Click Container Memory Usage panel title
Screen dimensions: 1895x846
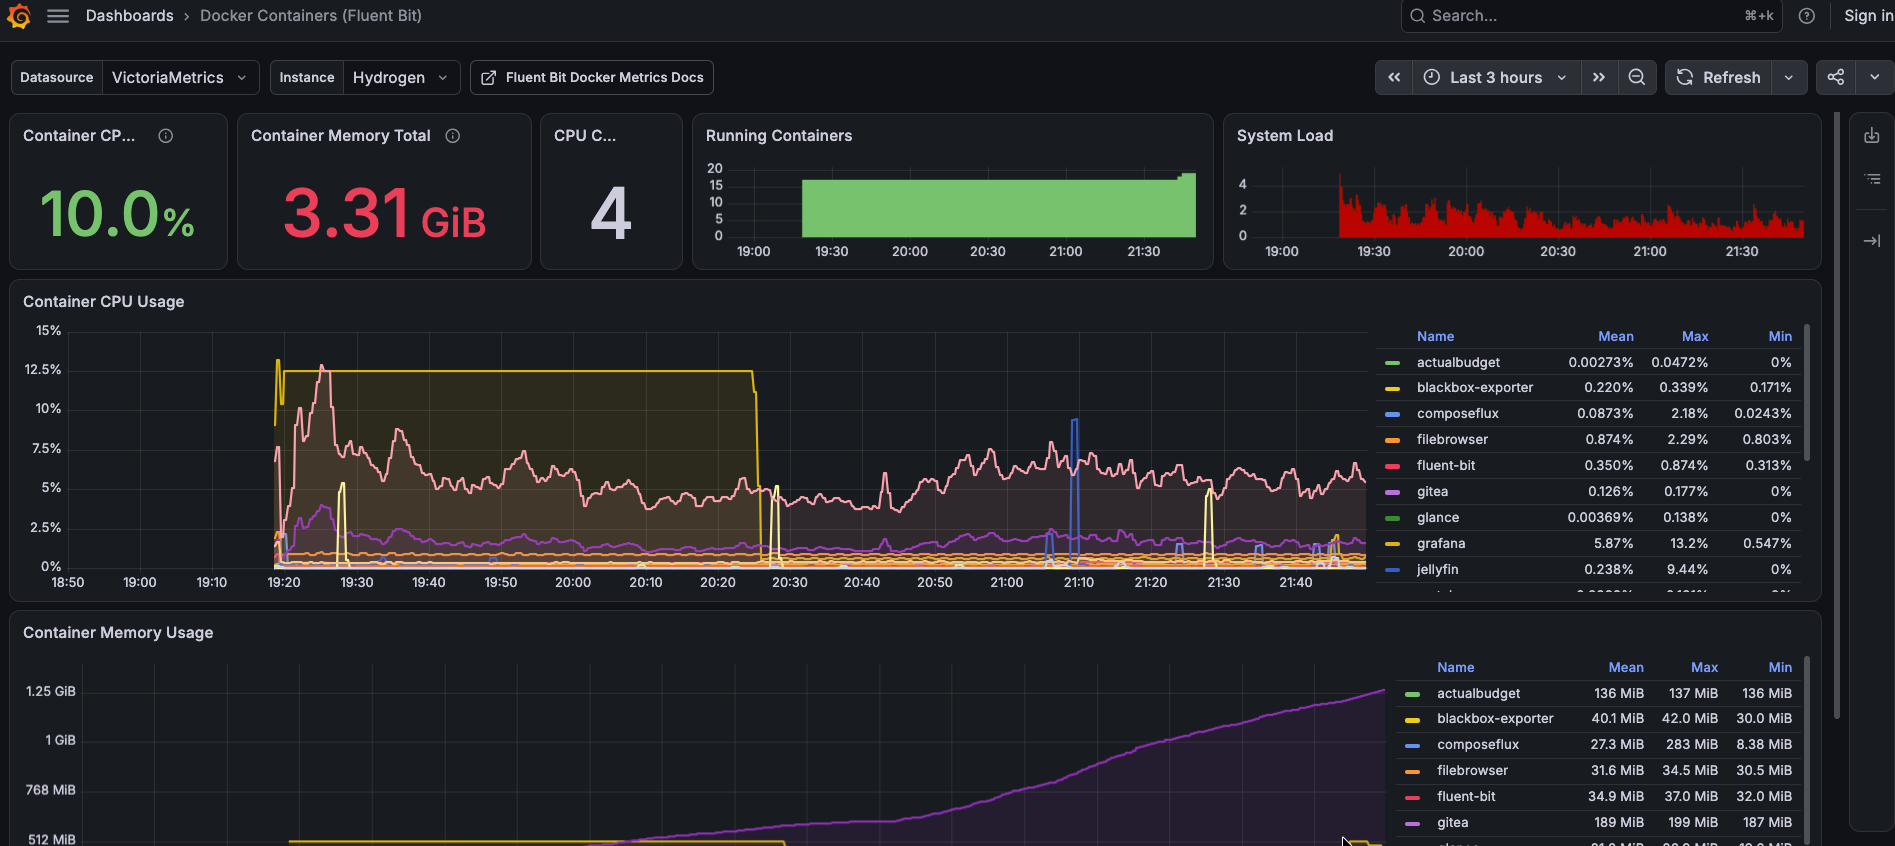118,633
